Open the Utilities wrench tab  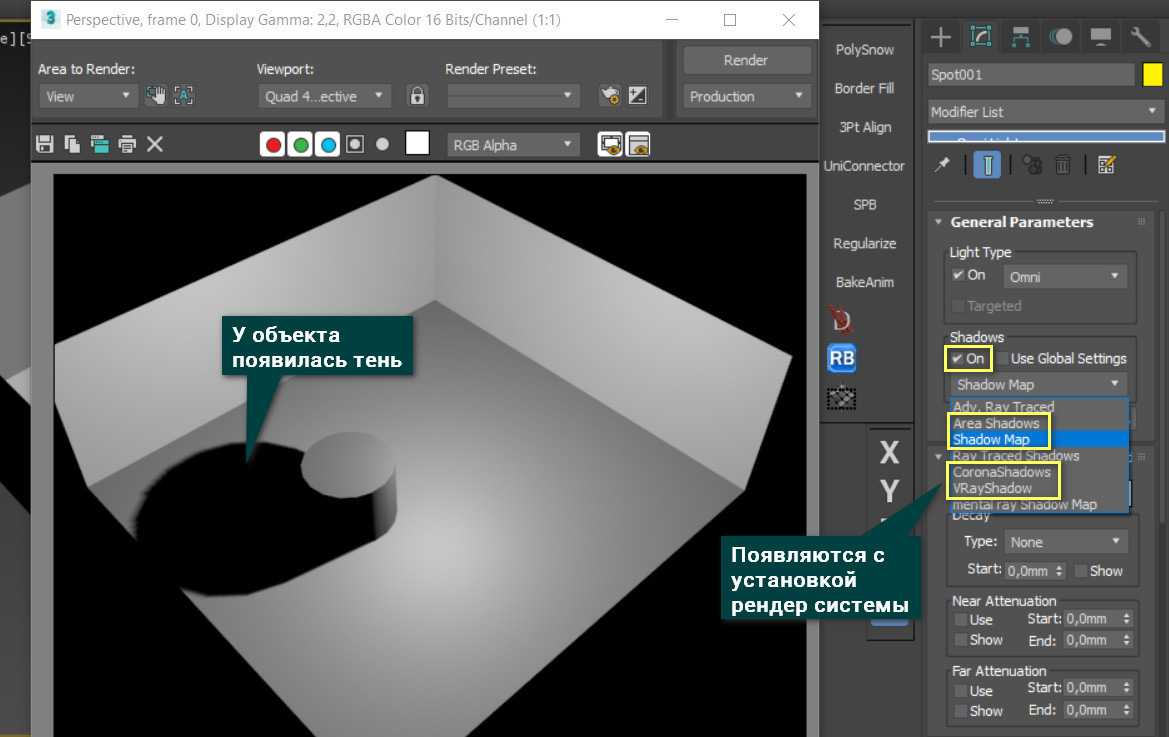coord(1141,38)
